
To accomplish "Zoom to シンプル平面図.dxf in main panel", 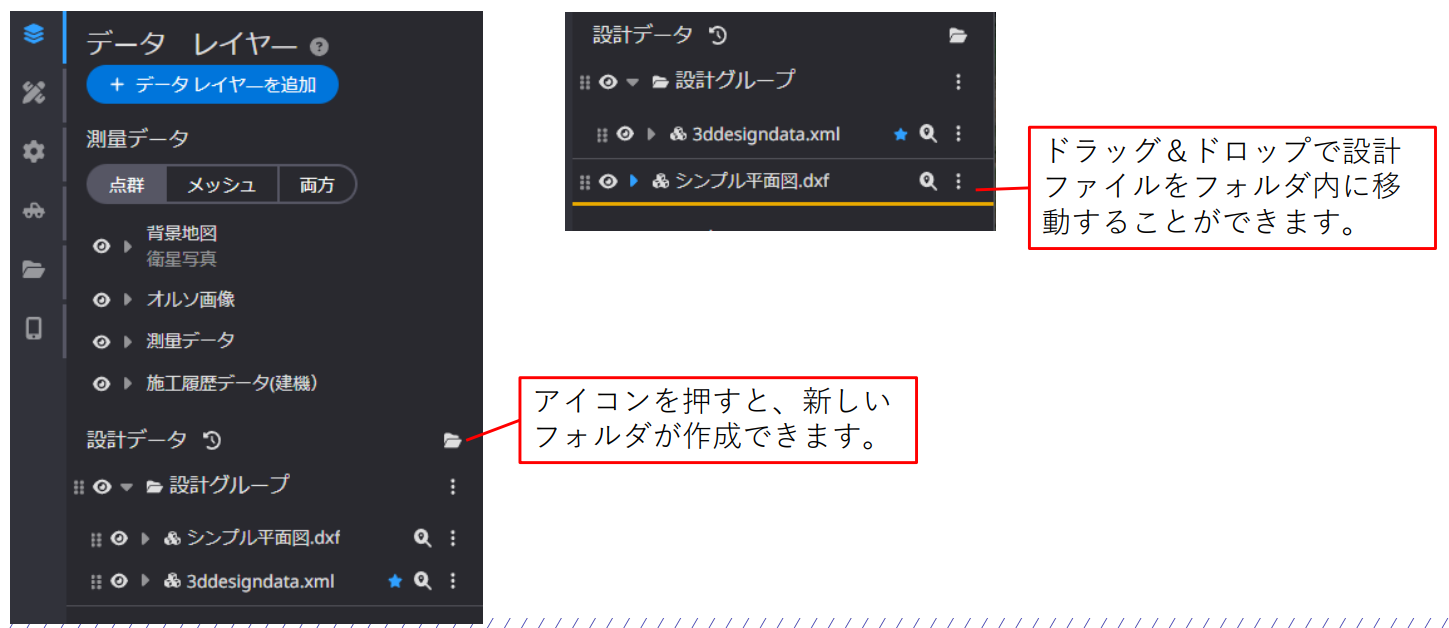I will click(423, 538).
